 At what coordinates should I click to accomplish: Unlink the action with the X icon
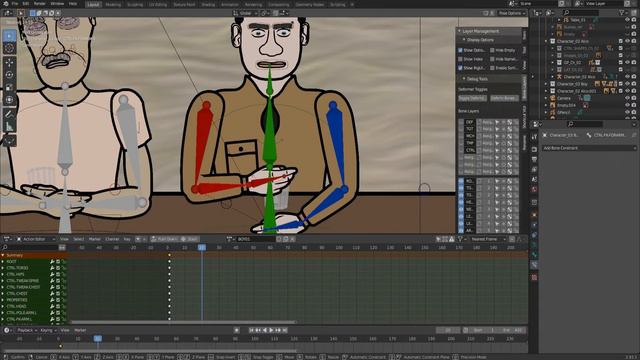click(x=292, y=239)
